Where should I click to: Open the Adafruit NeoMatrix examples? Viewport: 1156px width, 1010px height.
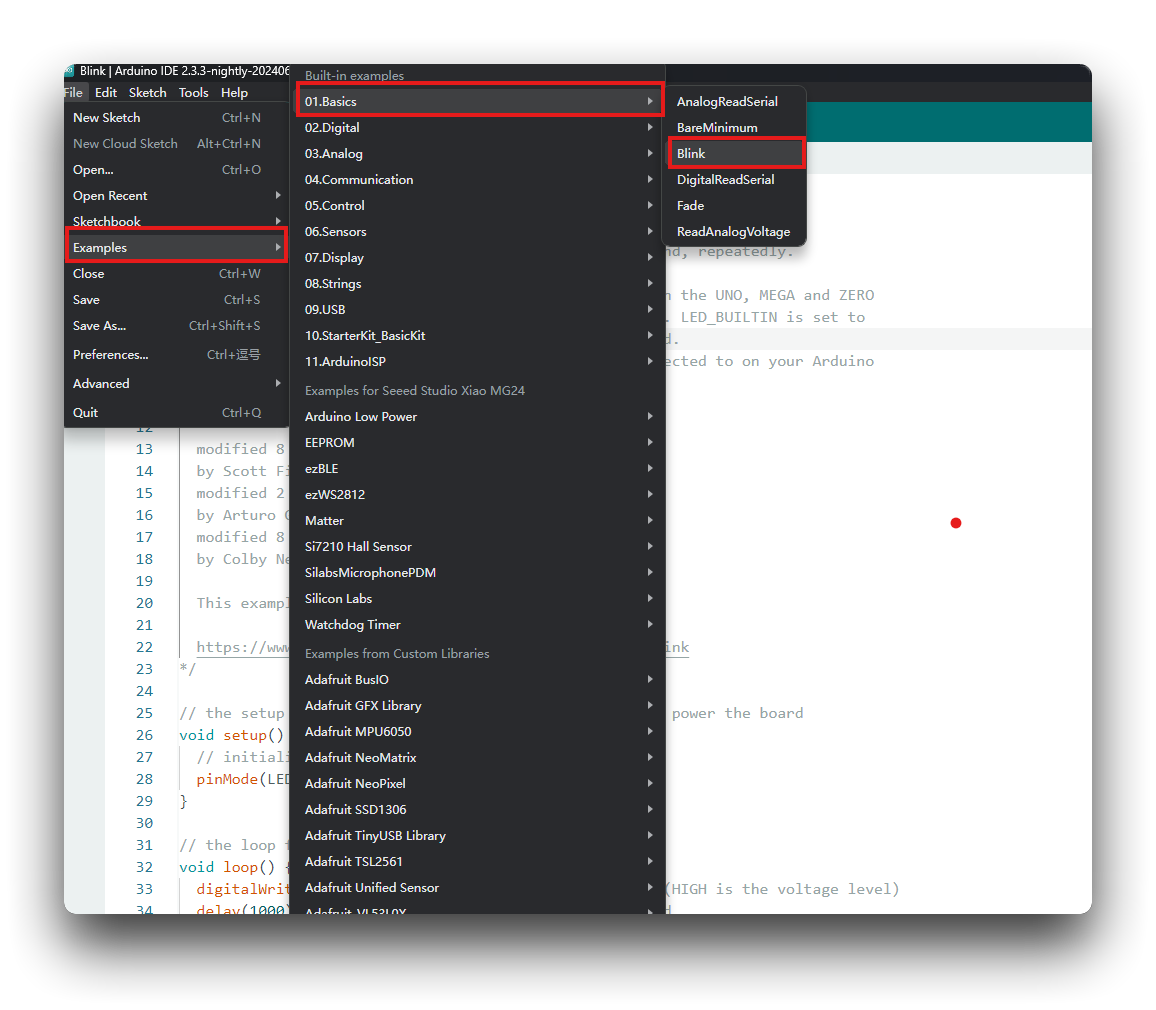(478, 758)
